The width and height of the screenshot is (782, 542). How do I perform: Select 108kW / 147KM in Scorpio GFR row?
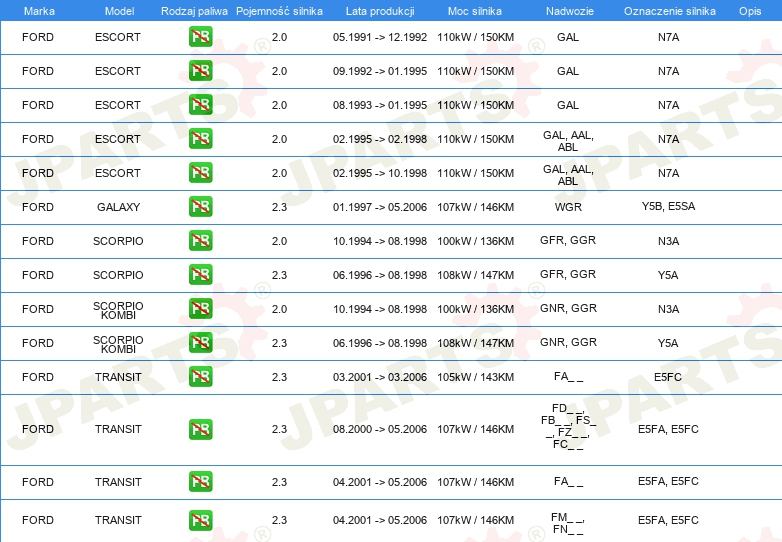tap(475, 275)
